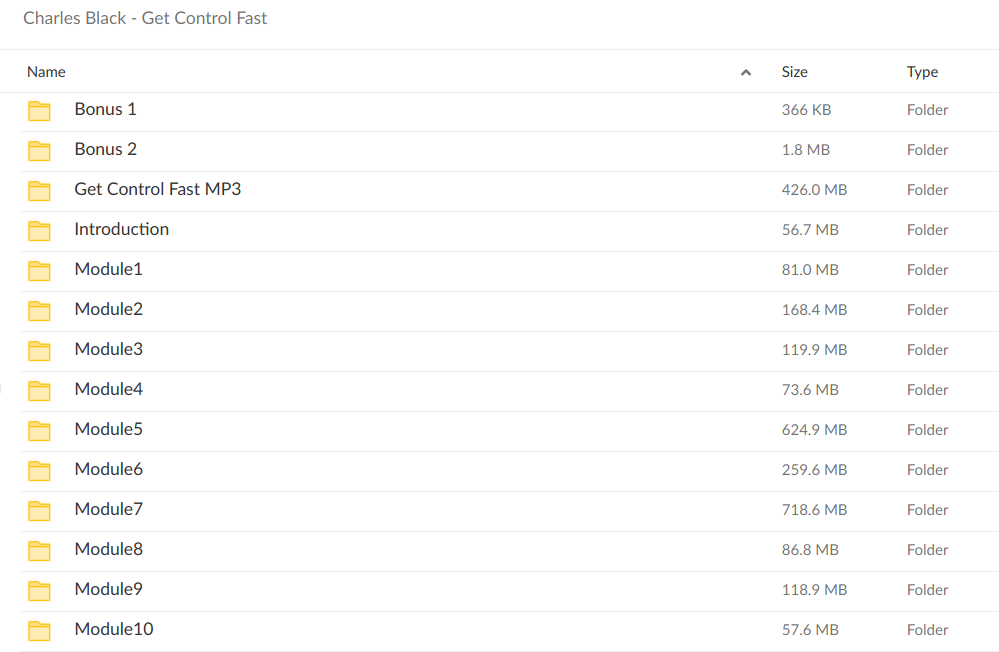Click the Charles Black - Get Control Fast title
This screenshot has height=652, width=999.
tap(145, 18)
